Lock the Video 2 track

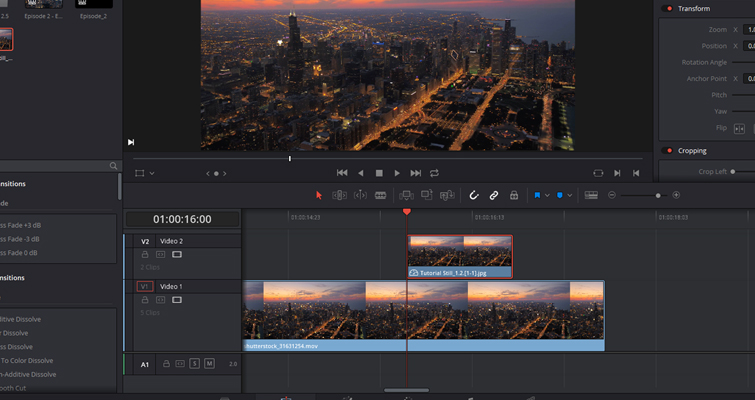click(x=145, y=254)
